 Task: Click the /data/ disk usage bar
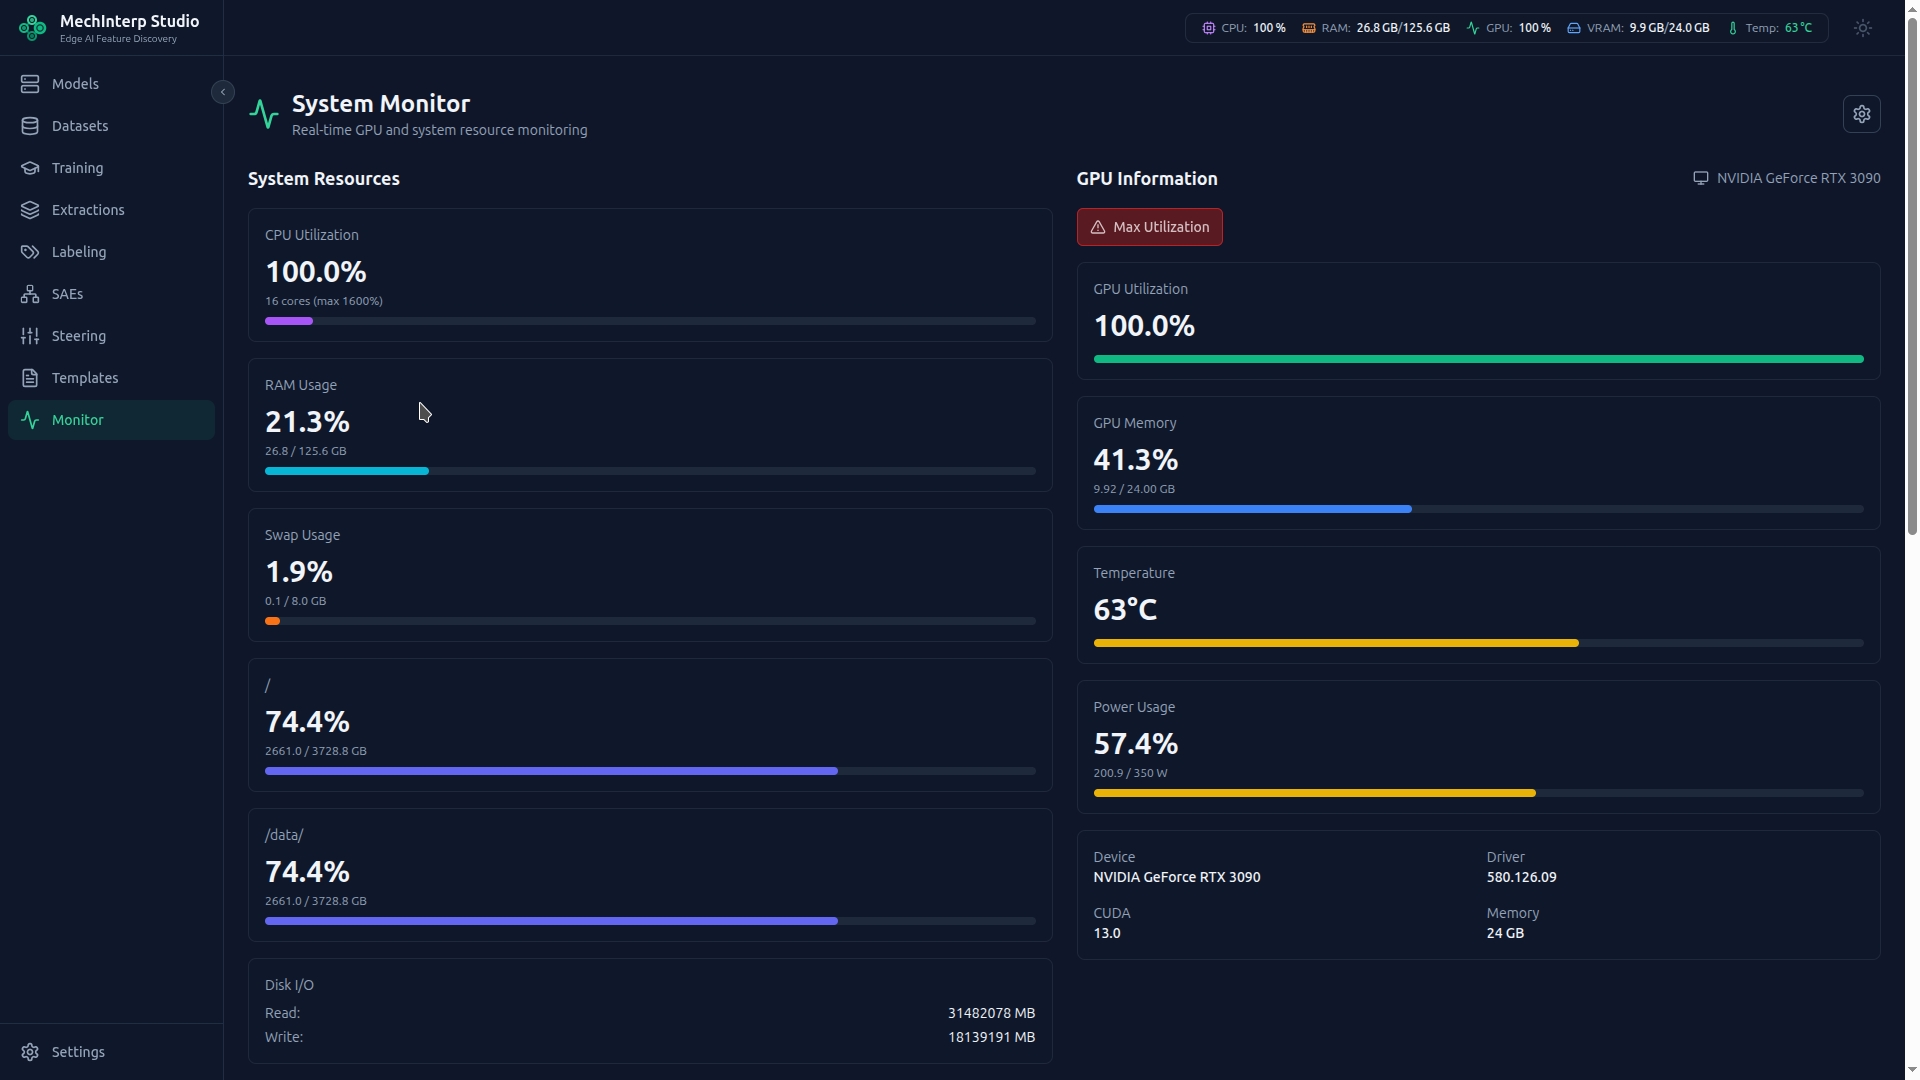pos(650,921)
